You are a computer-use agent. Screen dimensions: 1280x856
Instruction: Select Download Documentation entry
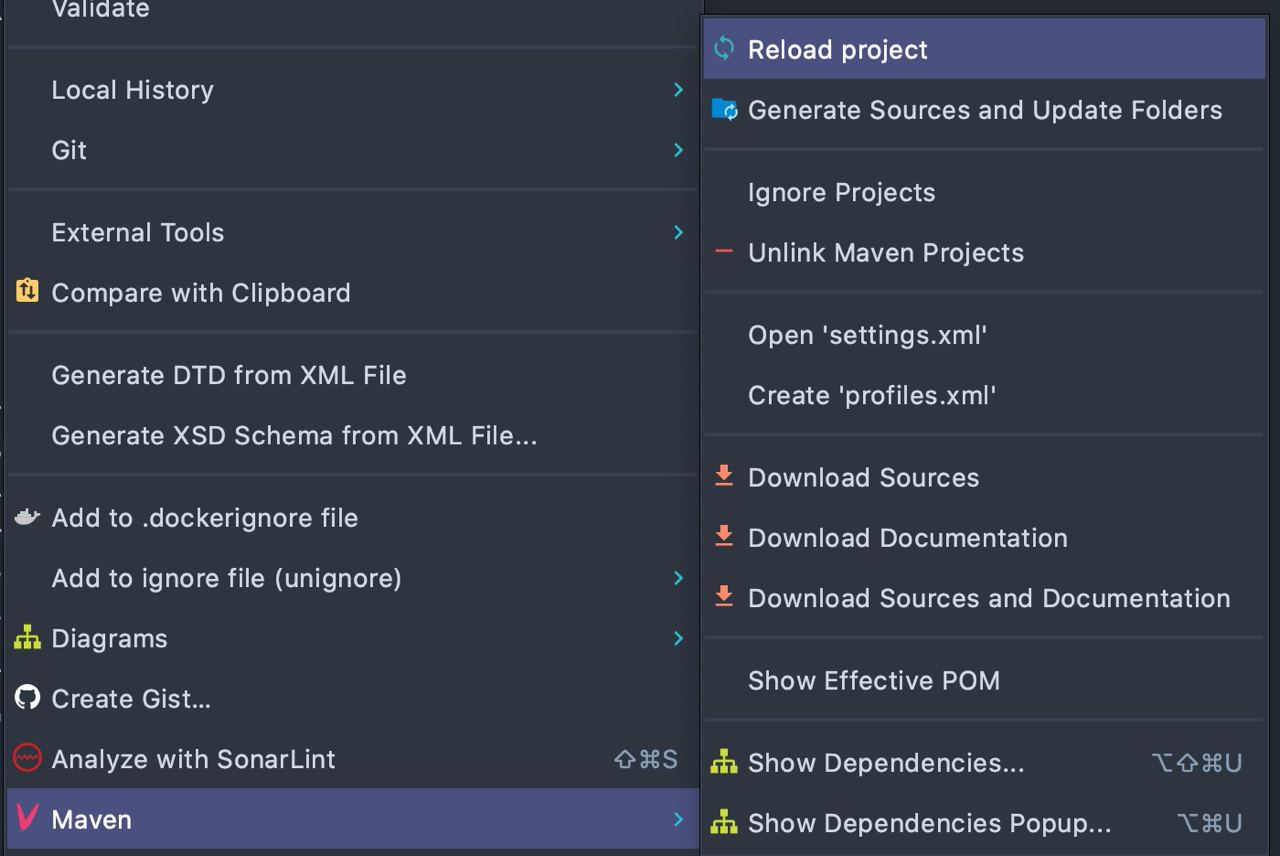(984, 537)
